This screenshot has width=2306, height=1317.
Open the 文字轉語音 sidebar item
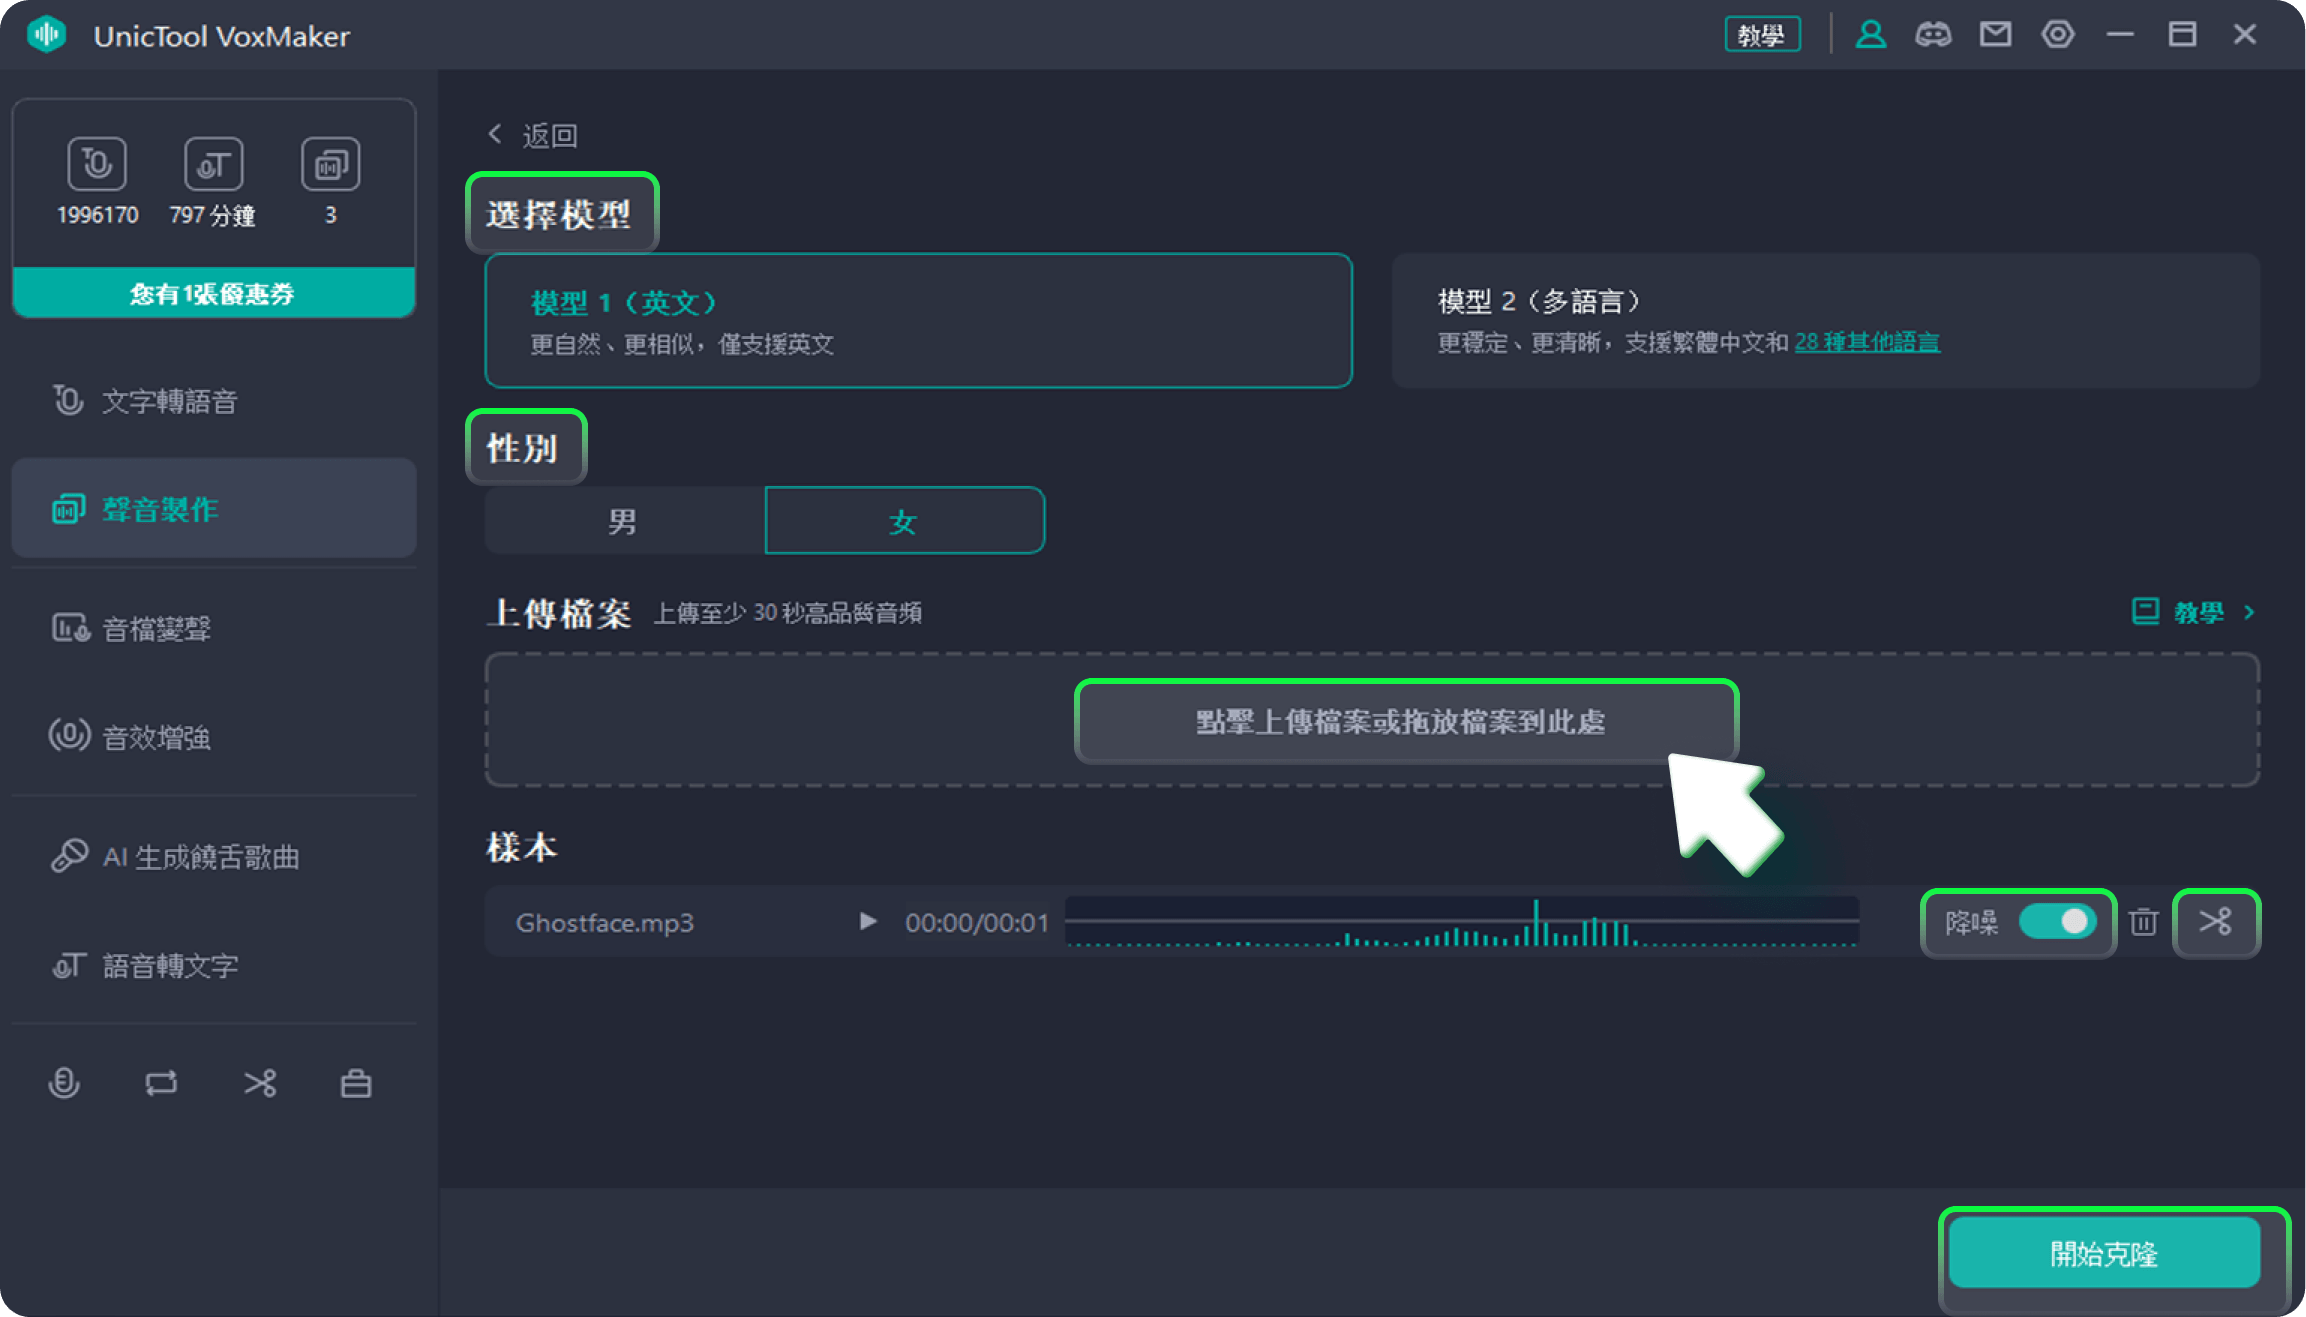pos(213,401)
